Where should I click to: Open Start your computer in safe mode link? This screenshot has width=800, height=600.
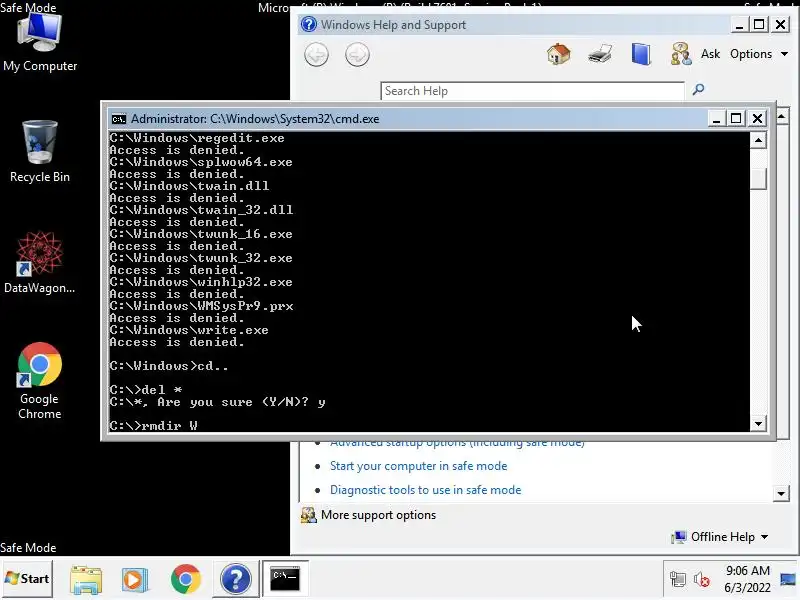click(x=418, y=466)
